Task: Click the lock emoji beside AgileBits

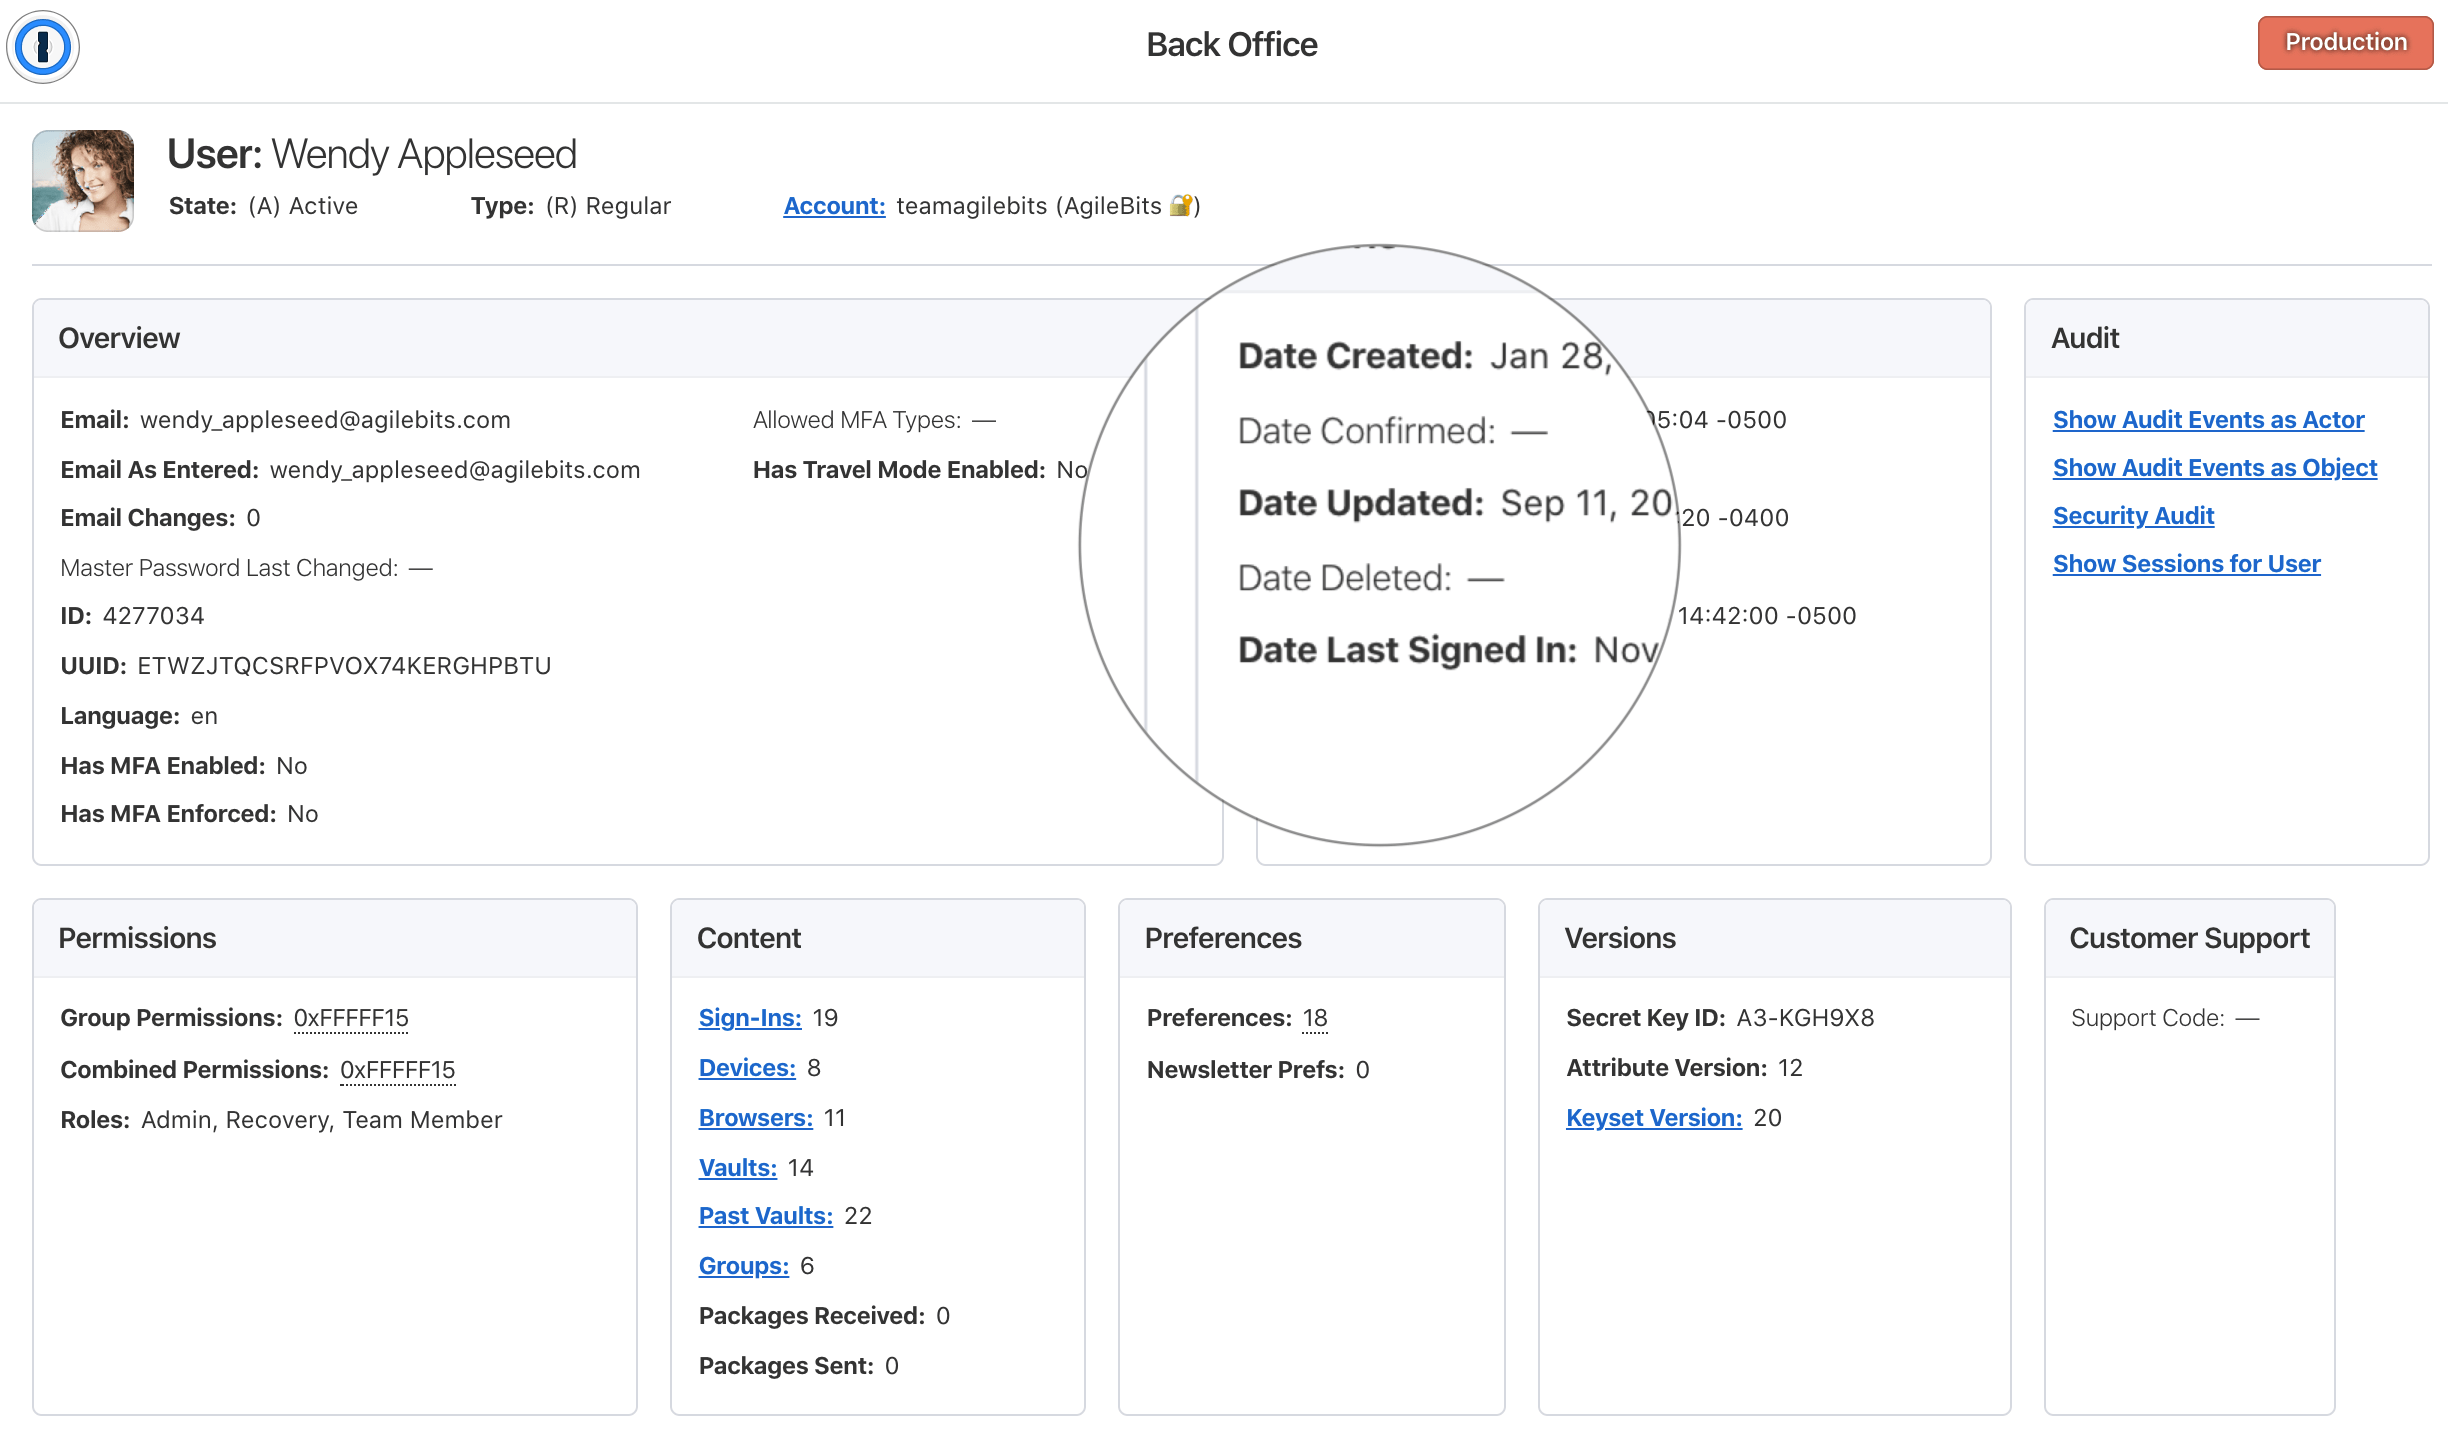Action: click(1179, 205)
